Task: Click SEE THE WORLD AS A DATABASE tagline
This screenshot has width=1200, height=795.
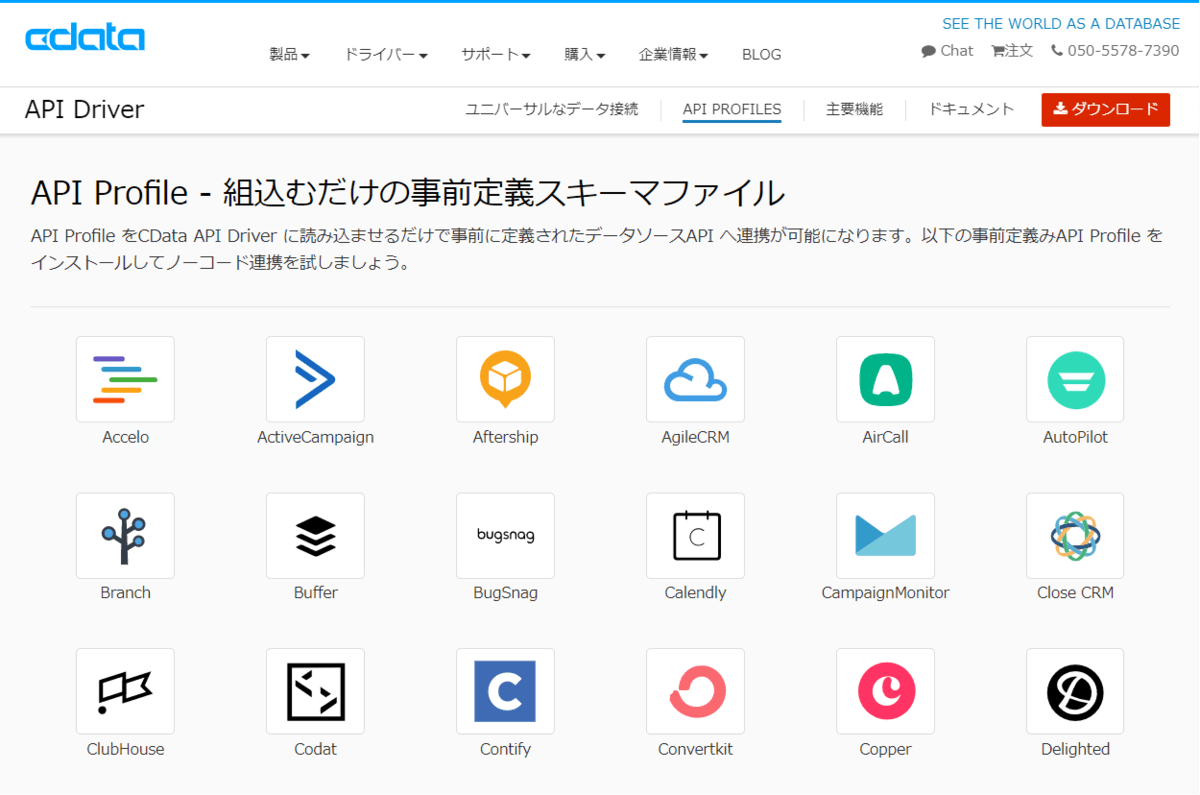Action: 1061,24
